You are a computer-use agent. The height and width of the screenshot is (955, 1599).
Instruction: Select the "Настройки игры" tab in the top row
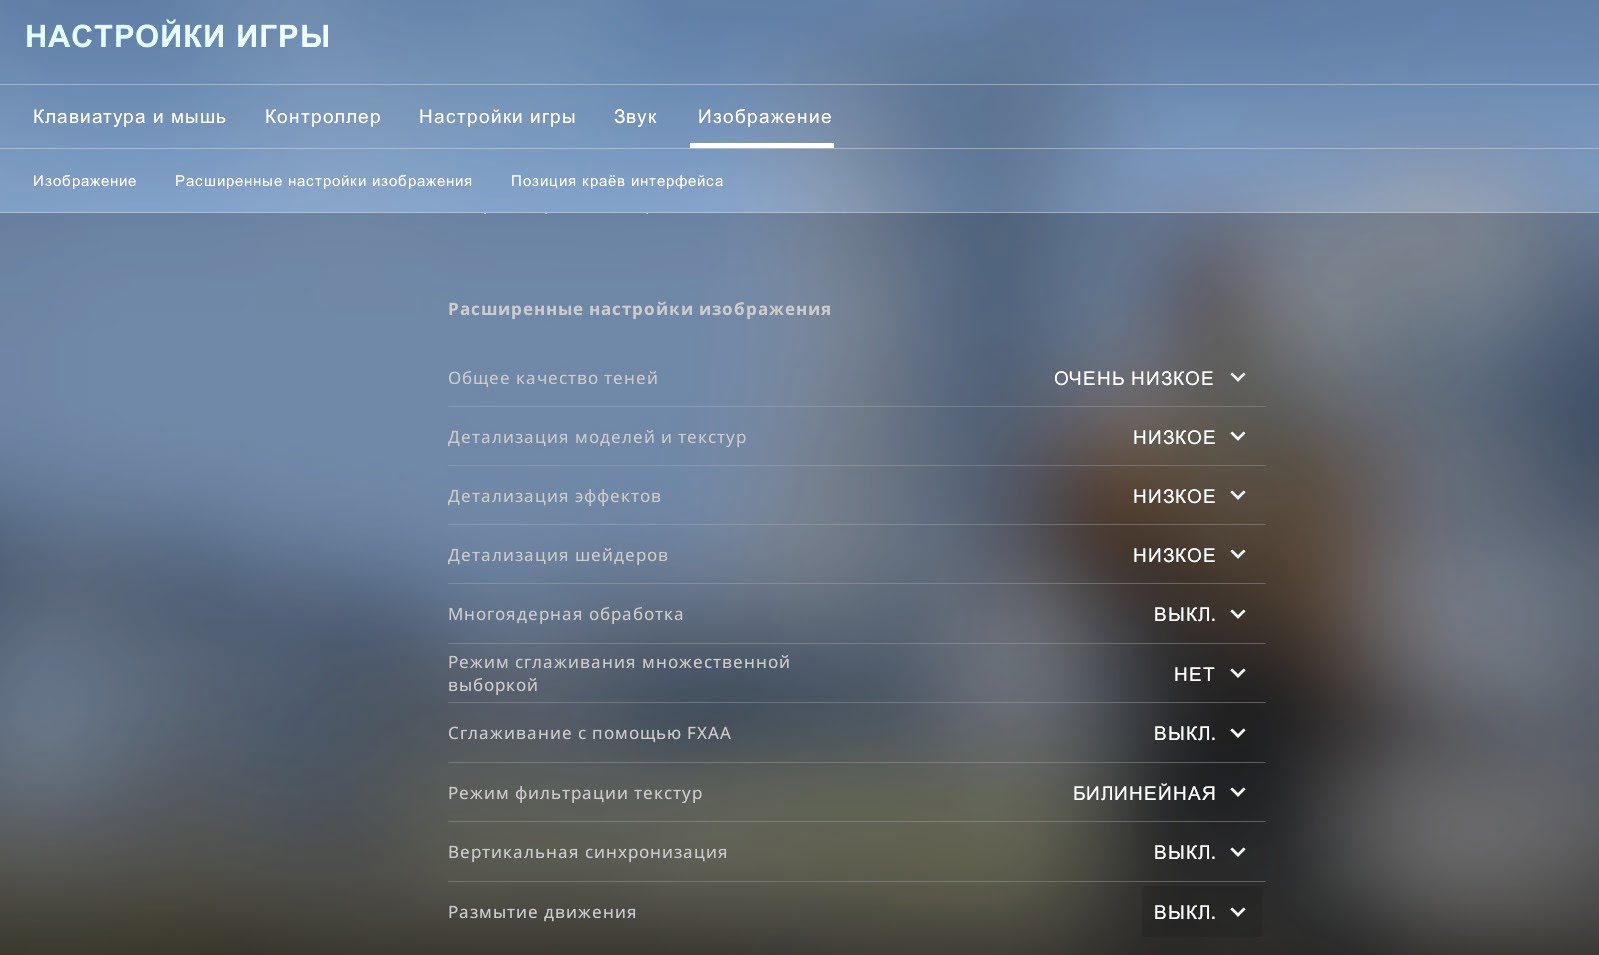pos(497,117)
